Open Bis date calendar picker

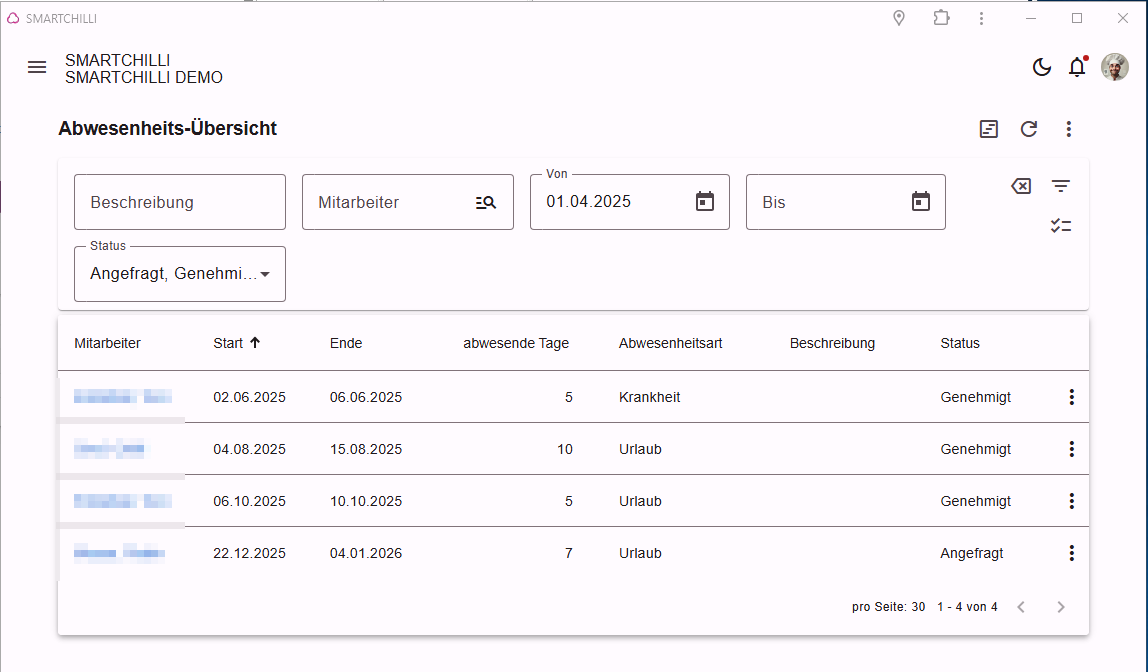(x=920, y=201)
